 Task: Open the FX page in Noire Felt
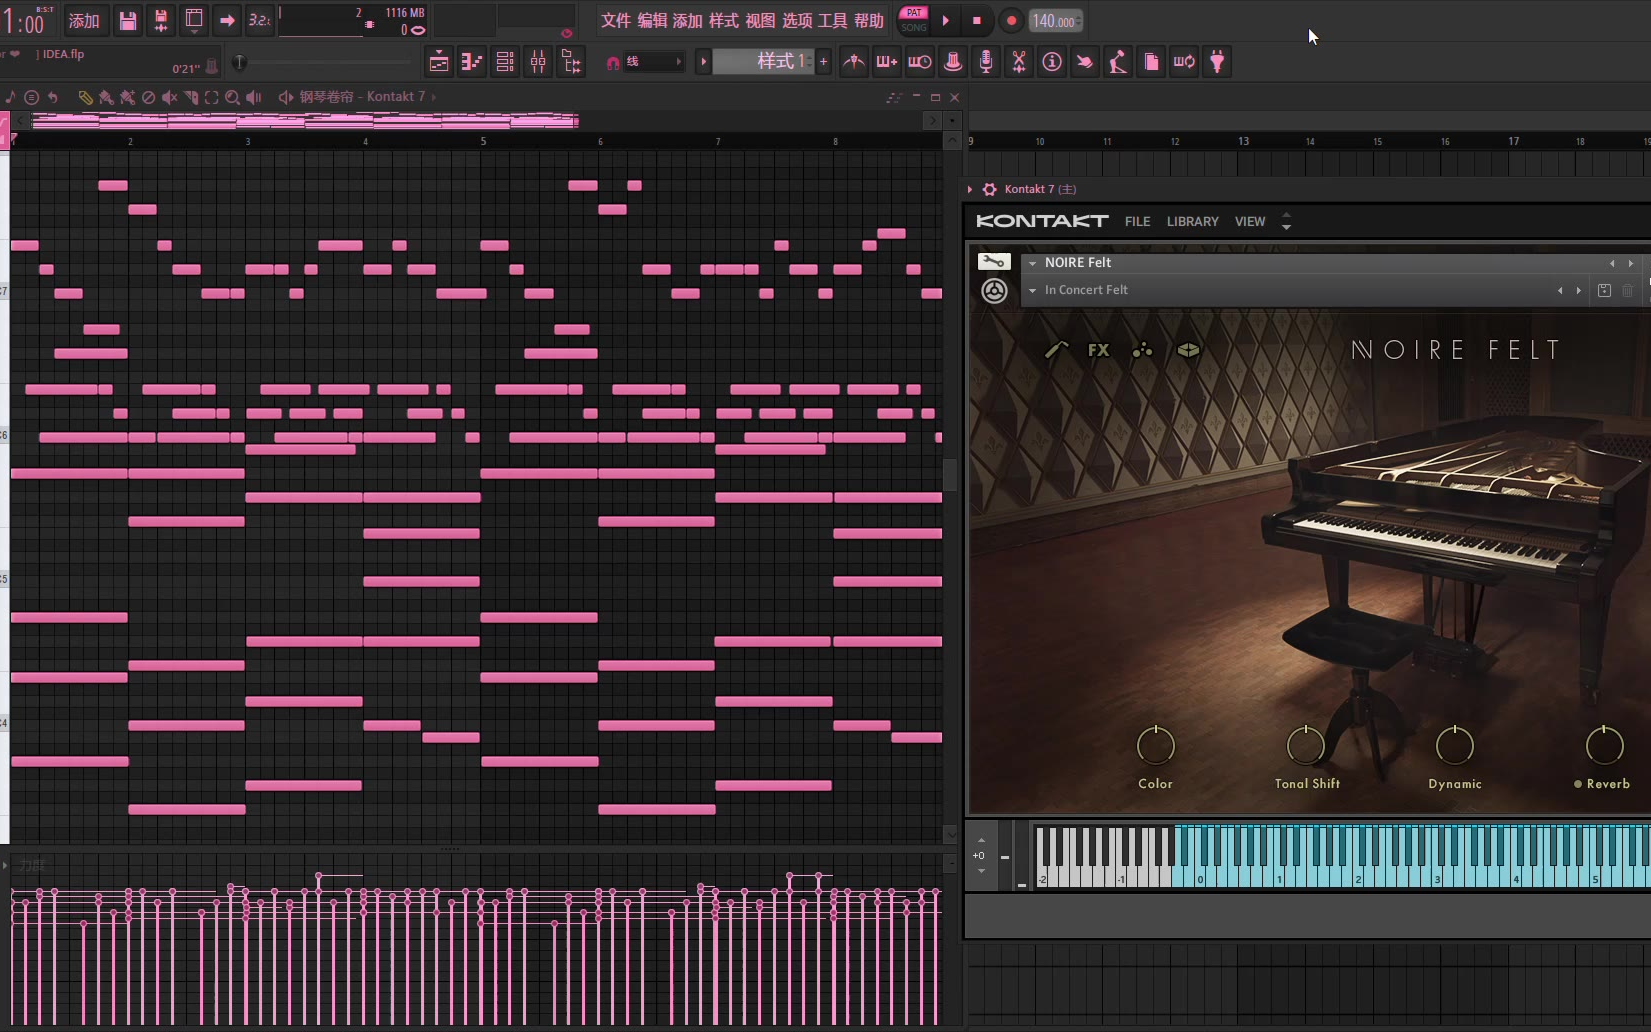[x=1098, y=350]
